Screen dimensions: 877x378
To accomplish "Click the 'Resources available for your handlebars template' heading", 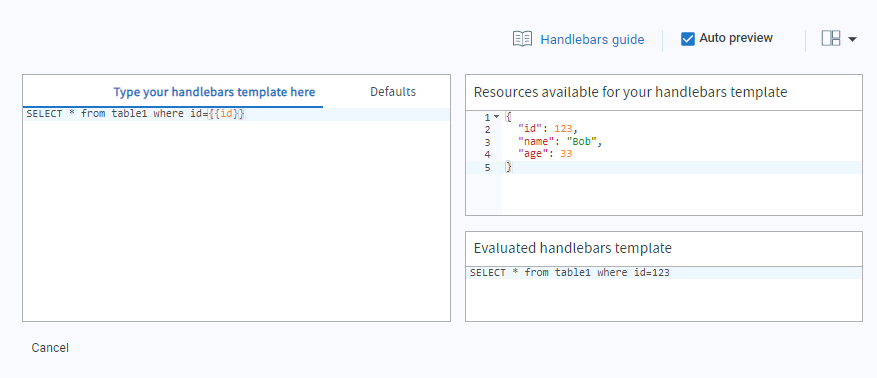I will coord(630,92).
